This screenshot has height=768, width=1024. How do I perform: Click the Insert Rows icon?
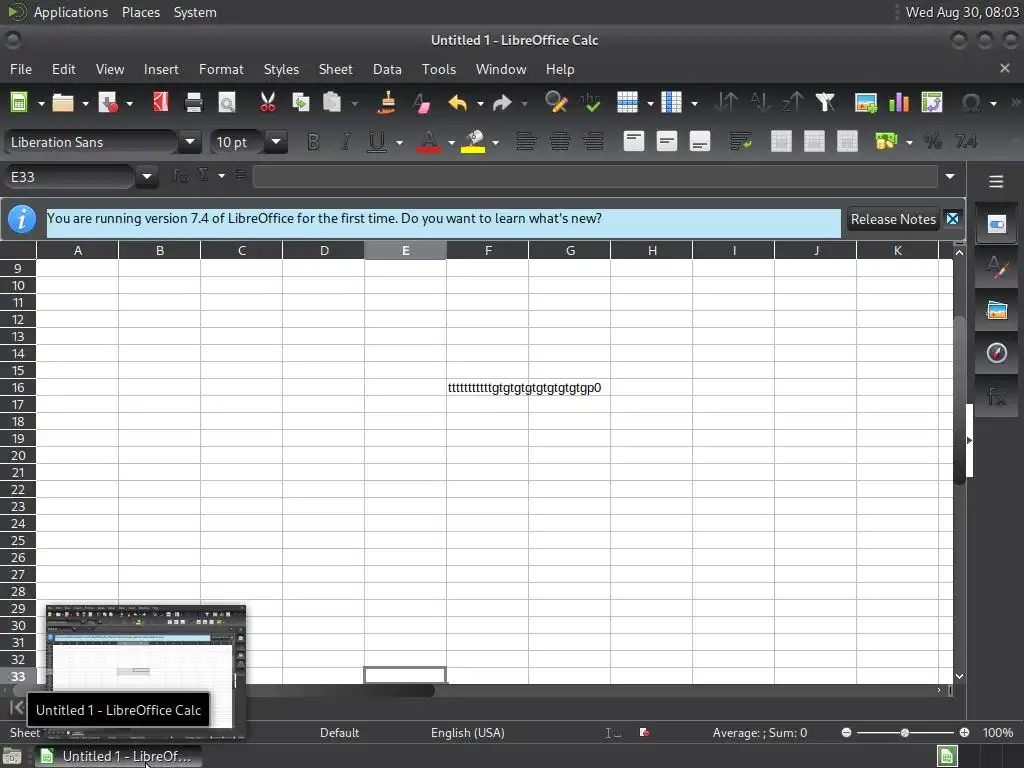[x=627, y=103]
